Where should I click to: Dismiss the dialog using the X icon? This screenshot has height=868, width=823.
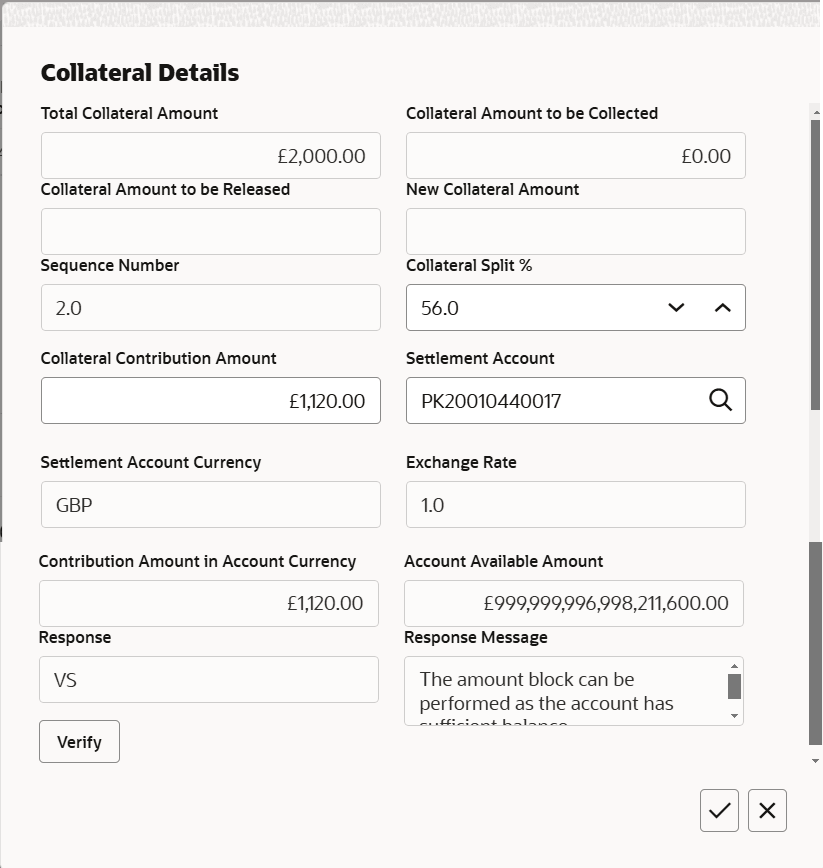[767, 810]
